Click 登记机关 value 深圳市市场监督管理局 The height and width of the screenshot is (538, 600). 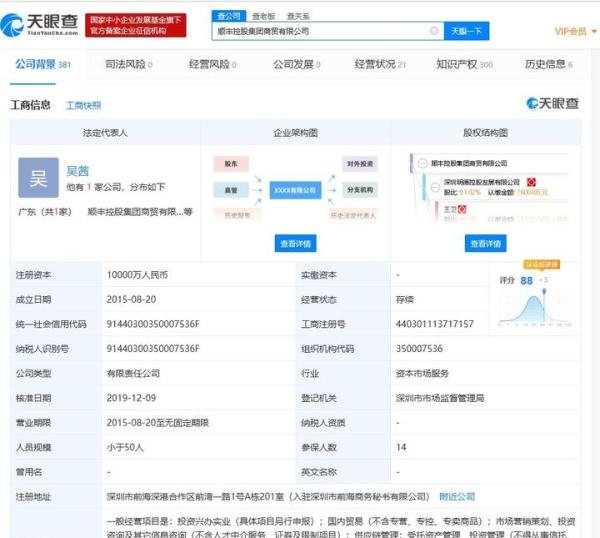440,398
